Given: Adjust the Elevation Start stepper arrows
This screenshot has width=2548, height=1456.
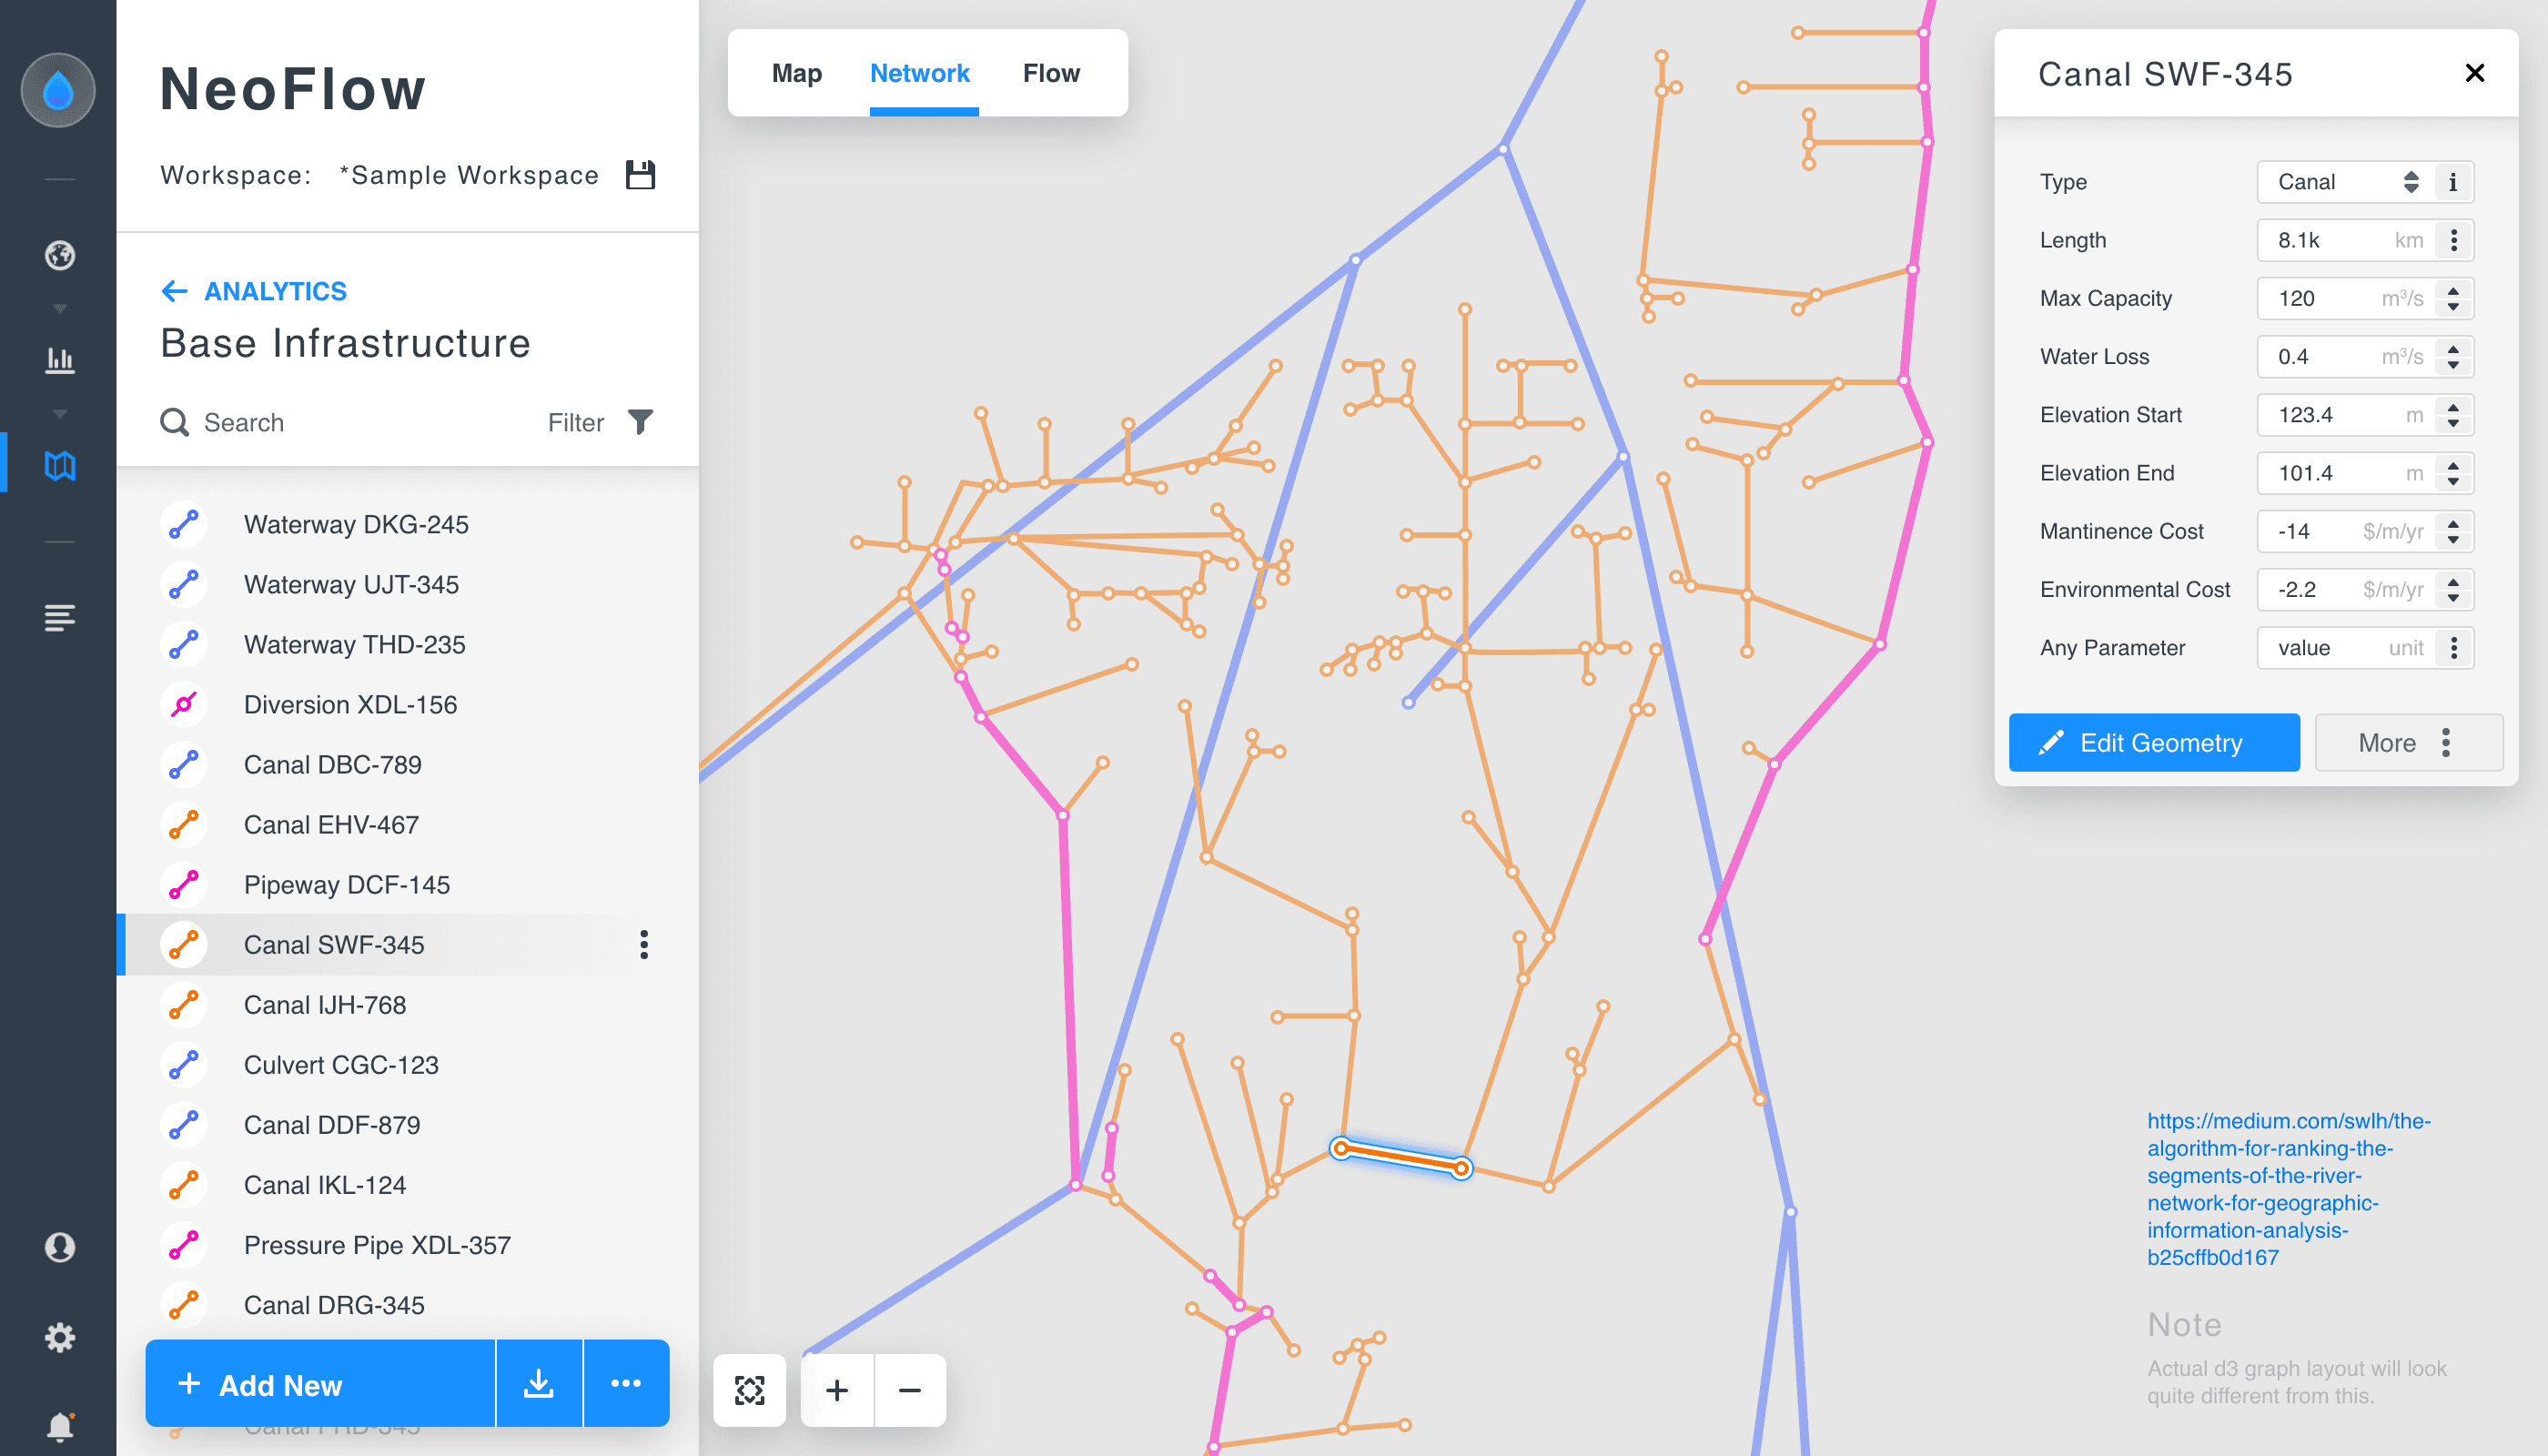Looking at the screenshot, I should (2453, 415).
